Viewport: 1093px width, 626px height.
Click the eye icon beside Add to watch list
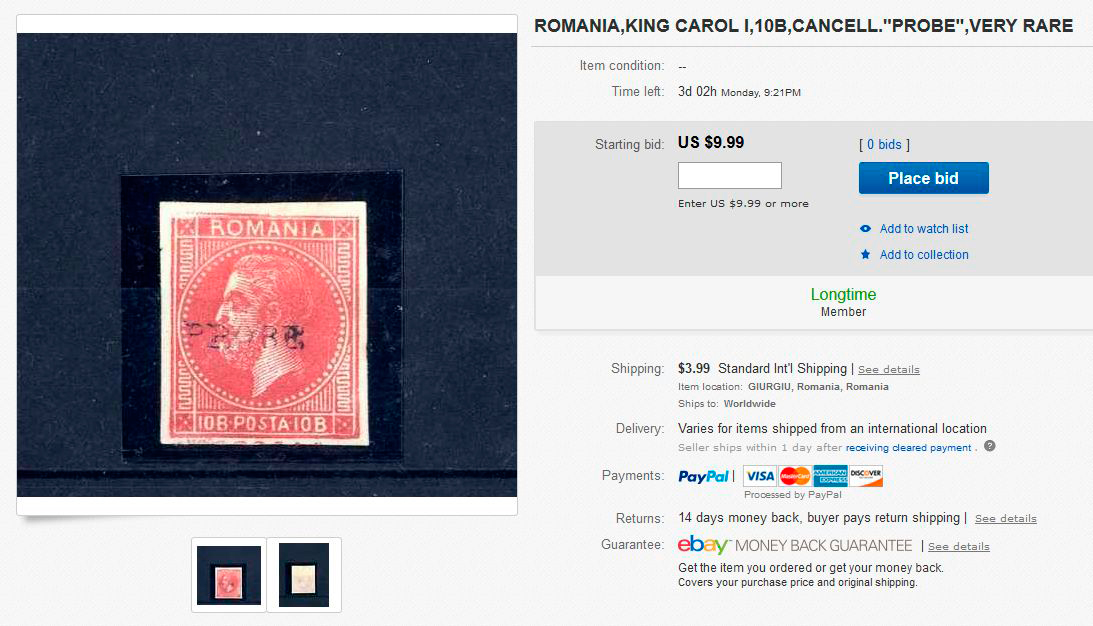(865, 229)
